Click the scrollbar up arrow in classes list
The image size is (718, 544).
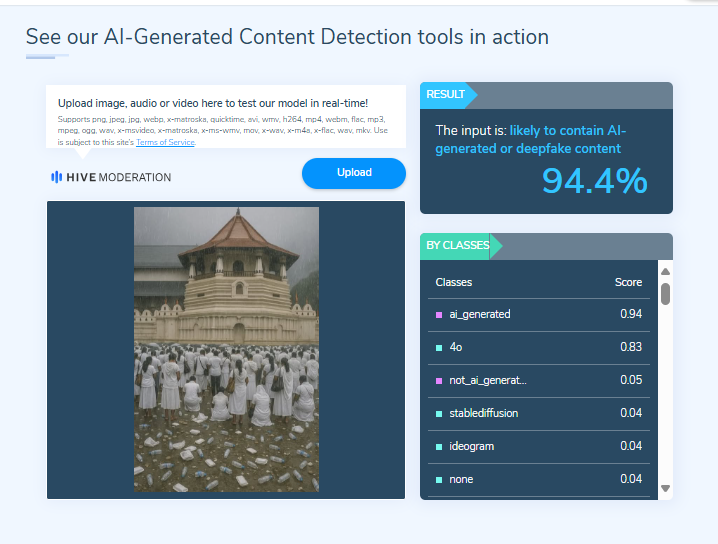[x=665, y=271]
